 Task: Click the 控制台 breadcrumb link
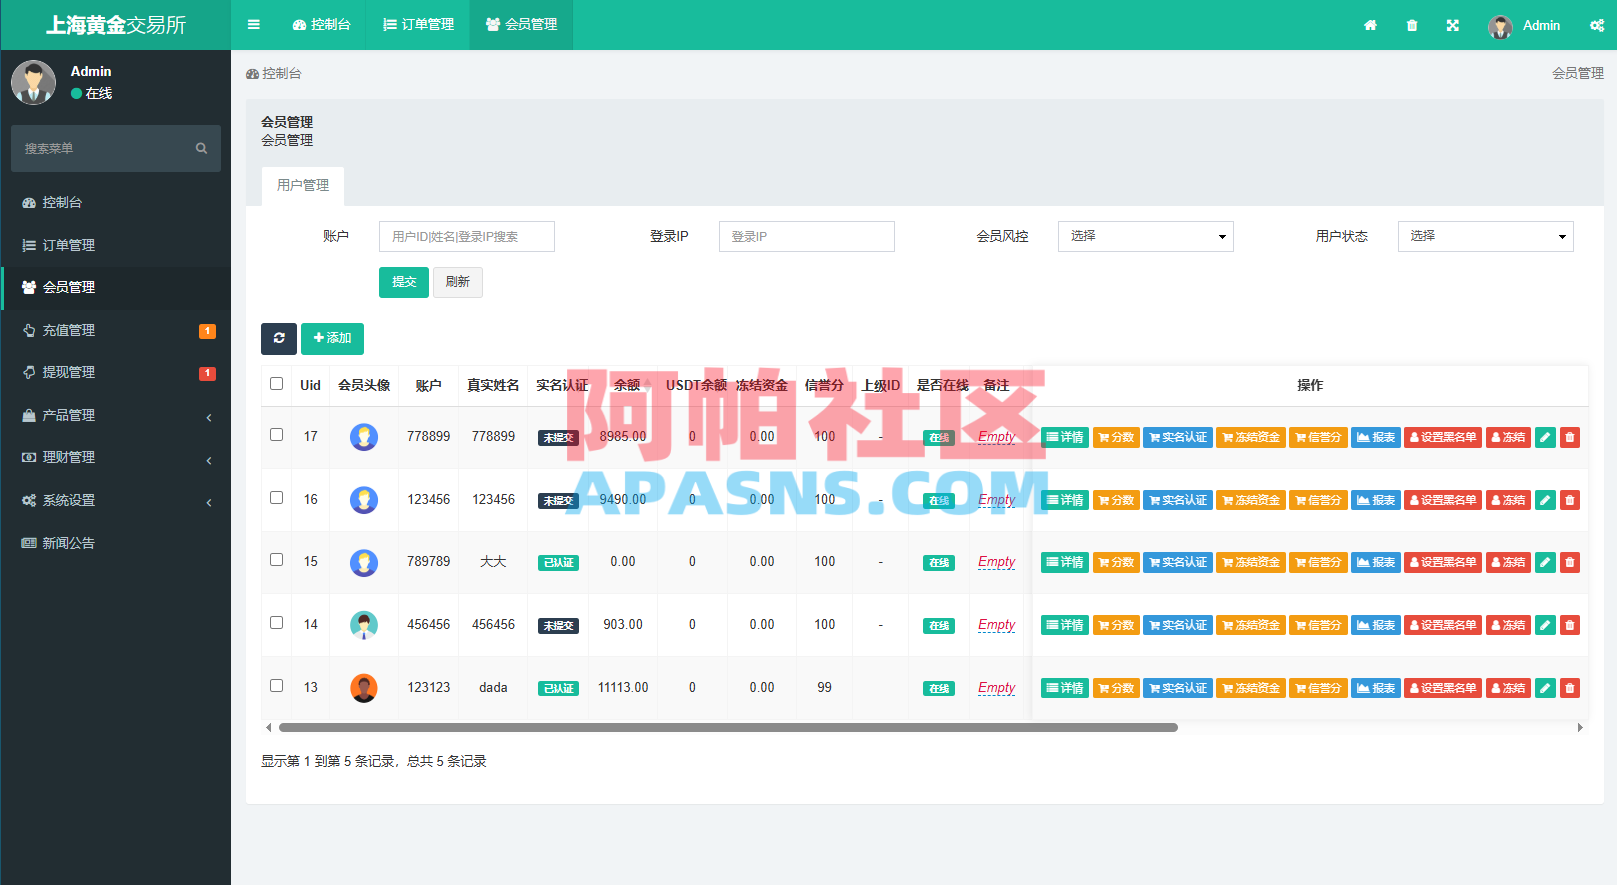tap(274, 73)
